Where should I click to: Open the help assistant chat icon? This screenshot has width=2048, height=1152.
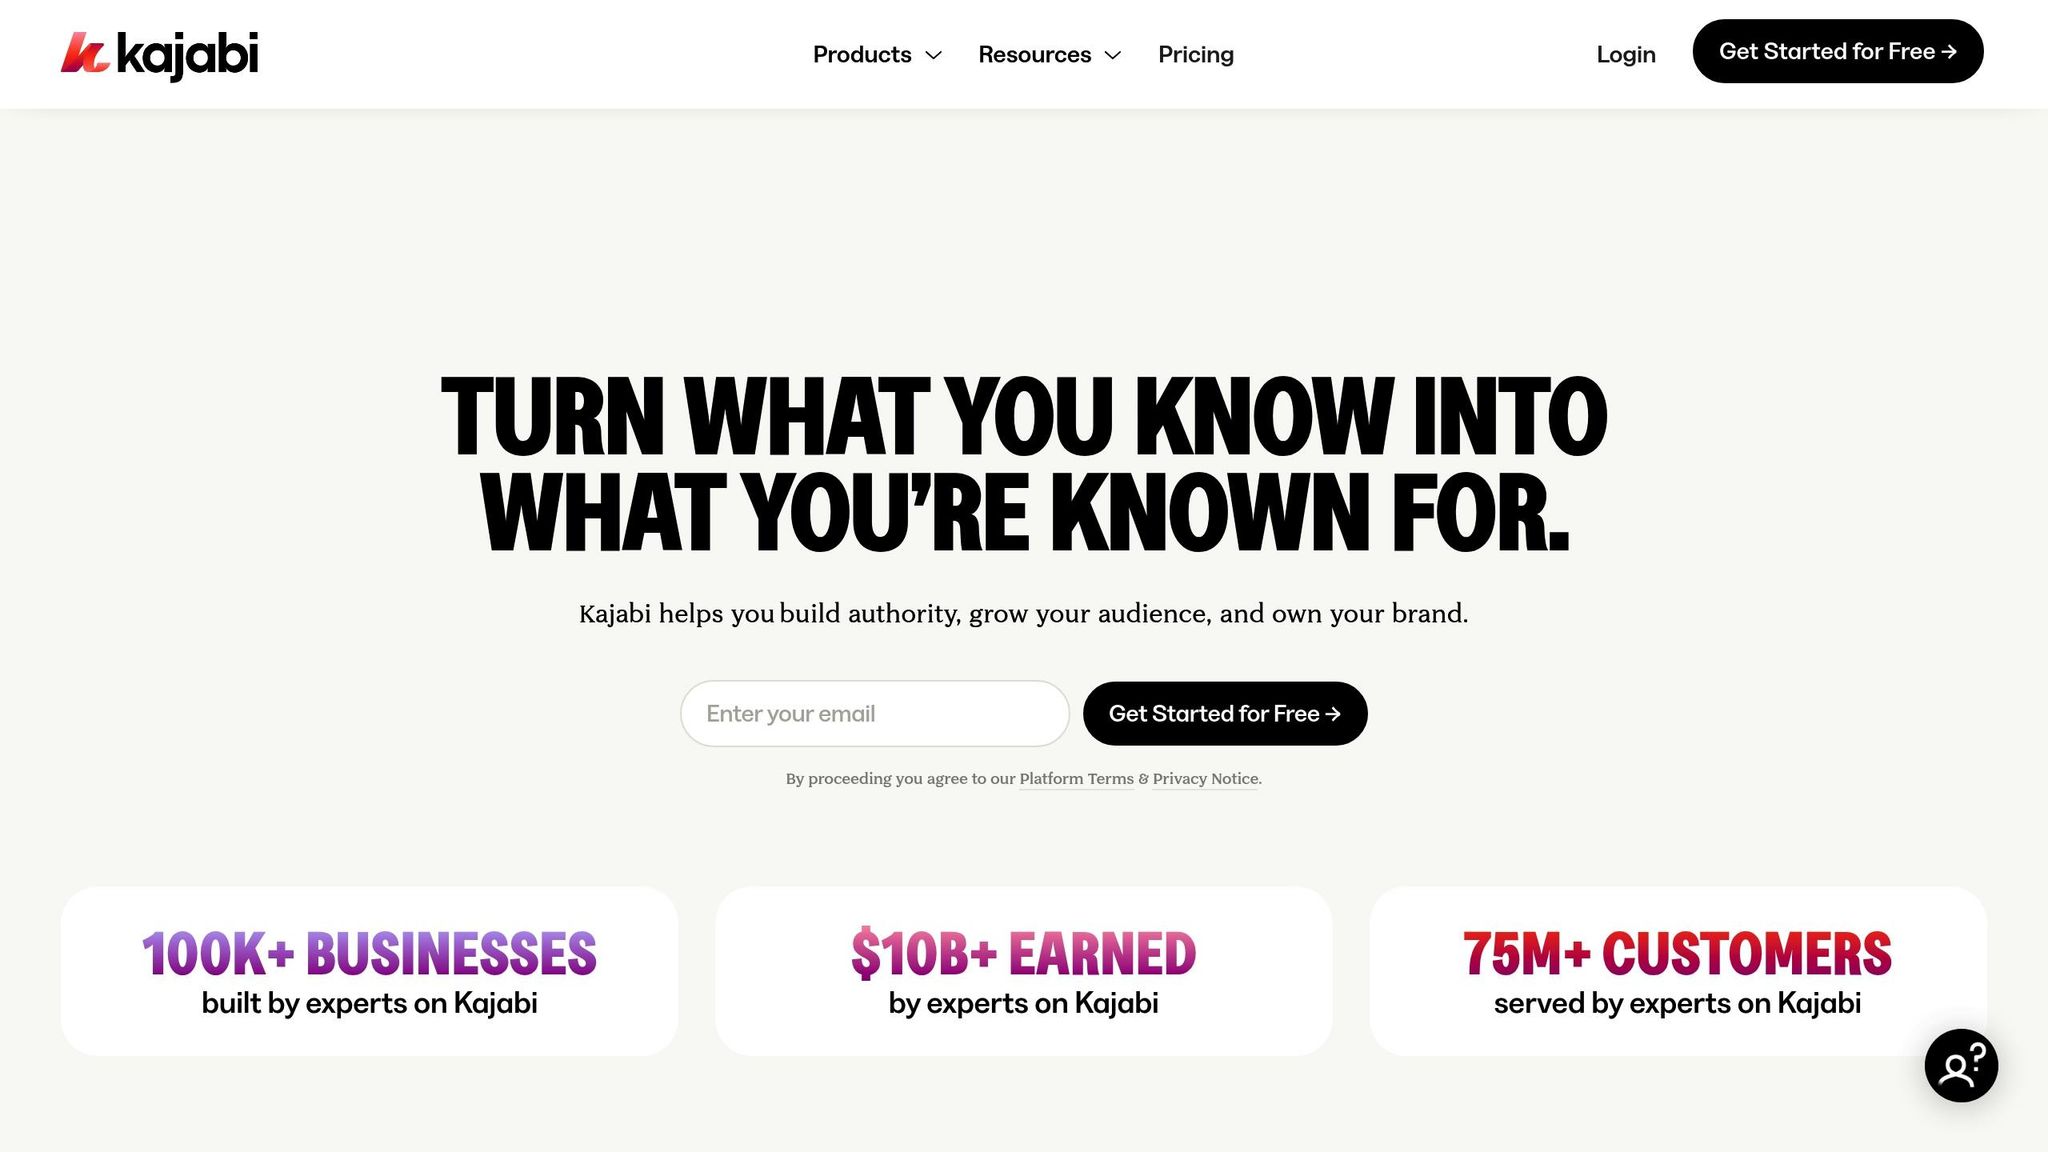(1960, 1066)
